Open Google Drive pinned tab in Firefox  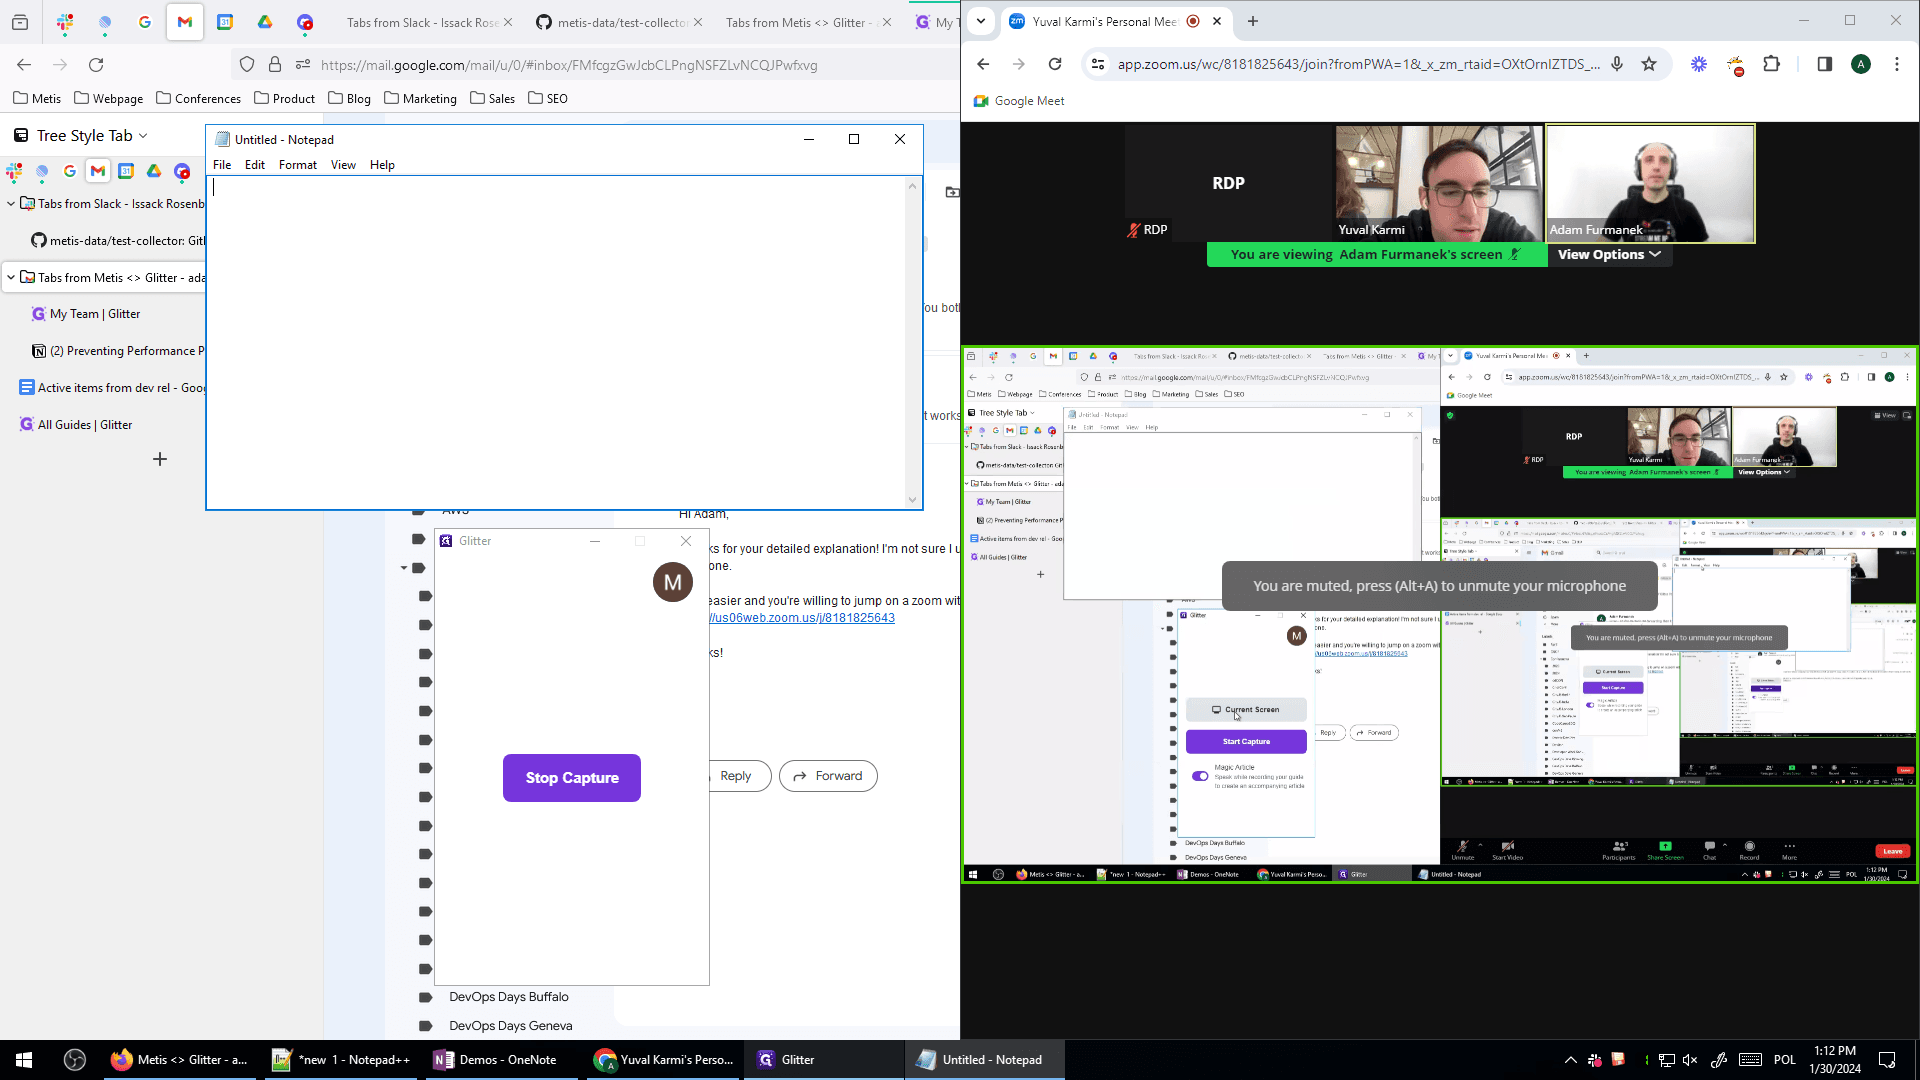[x=265, y=22]
